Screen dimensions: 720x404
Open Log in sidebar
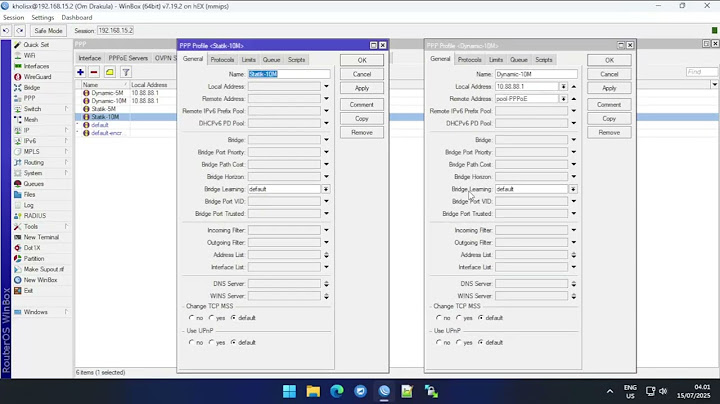tap(28, 205)
